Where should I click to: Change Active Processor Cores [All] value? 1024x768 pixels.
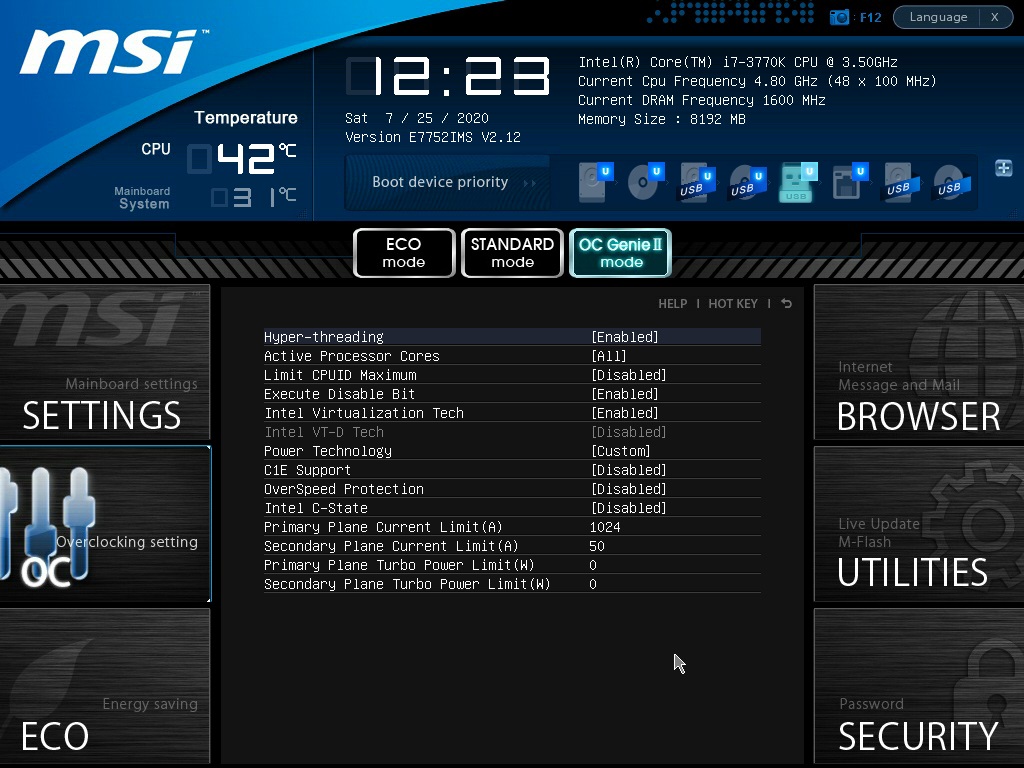609,356
